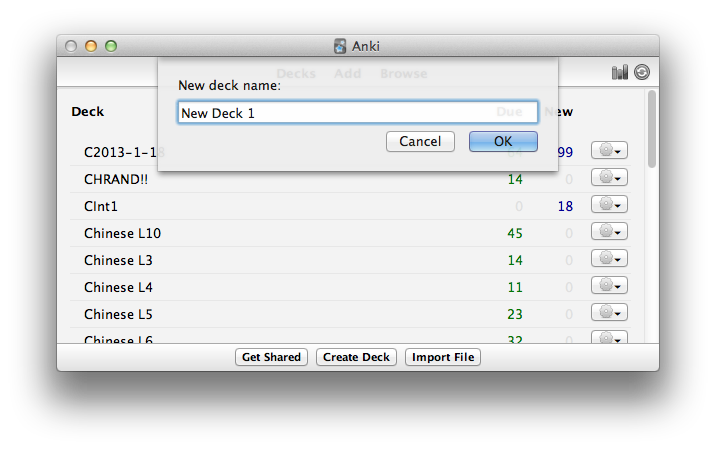Open gear options for C2013-1-1 deck
This screenshot has width=716, height=450.
[x=609, y=150]
